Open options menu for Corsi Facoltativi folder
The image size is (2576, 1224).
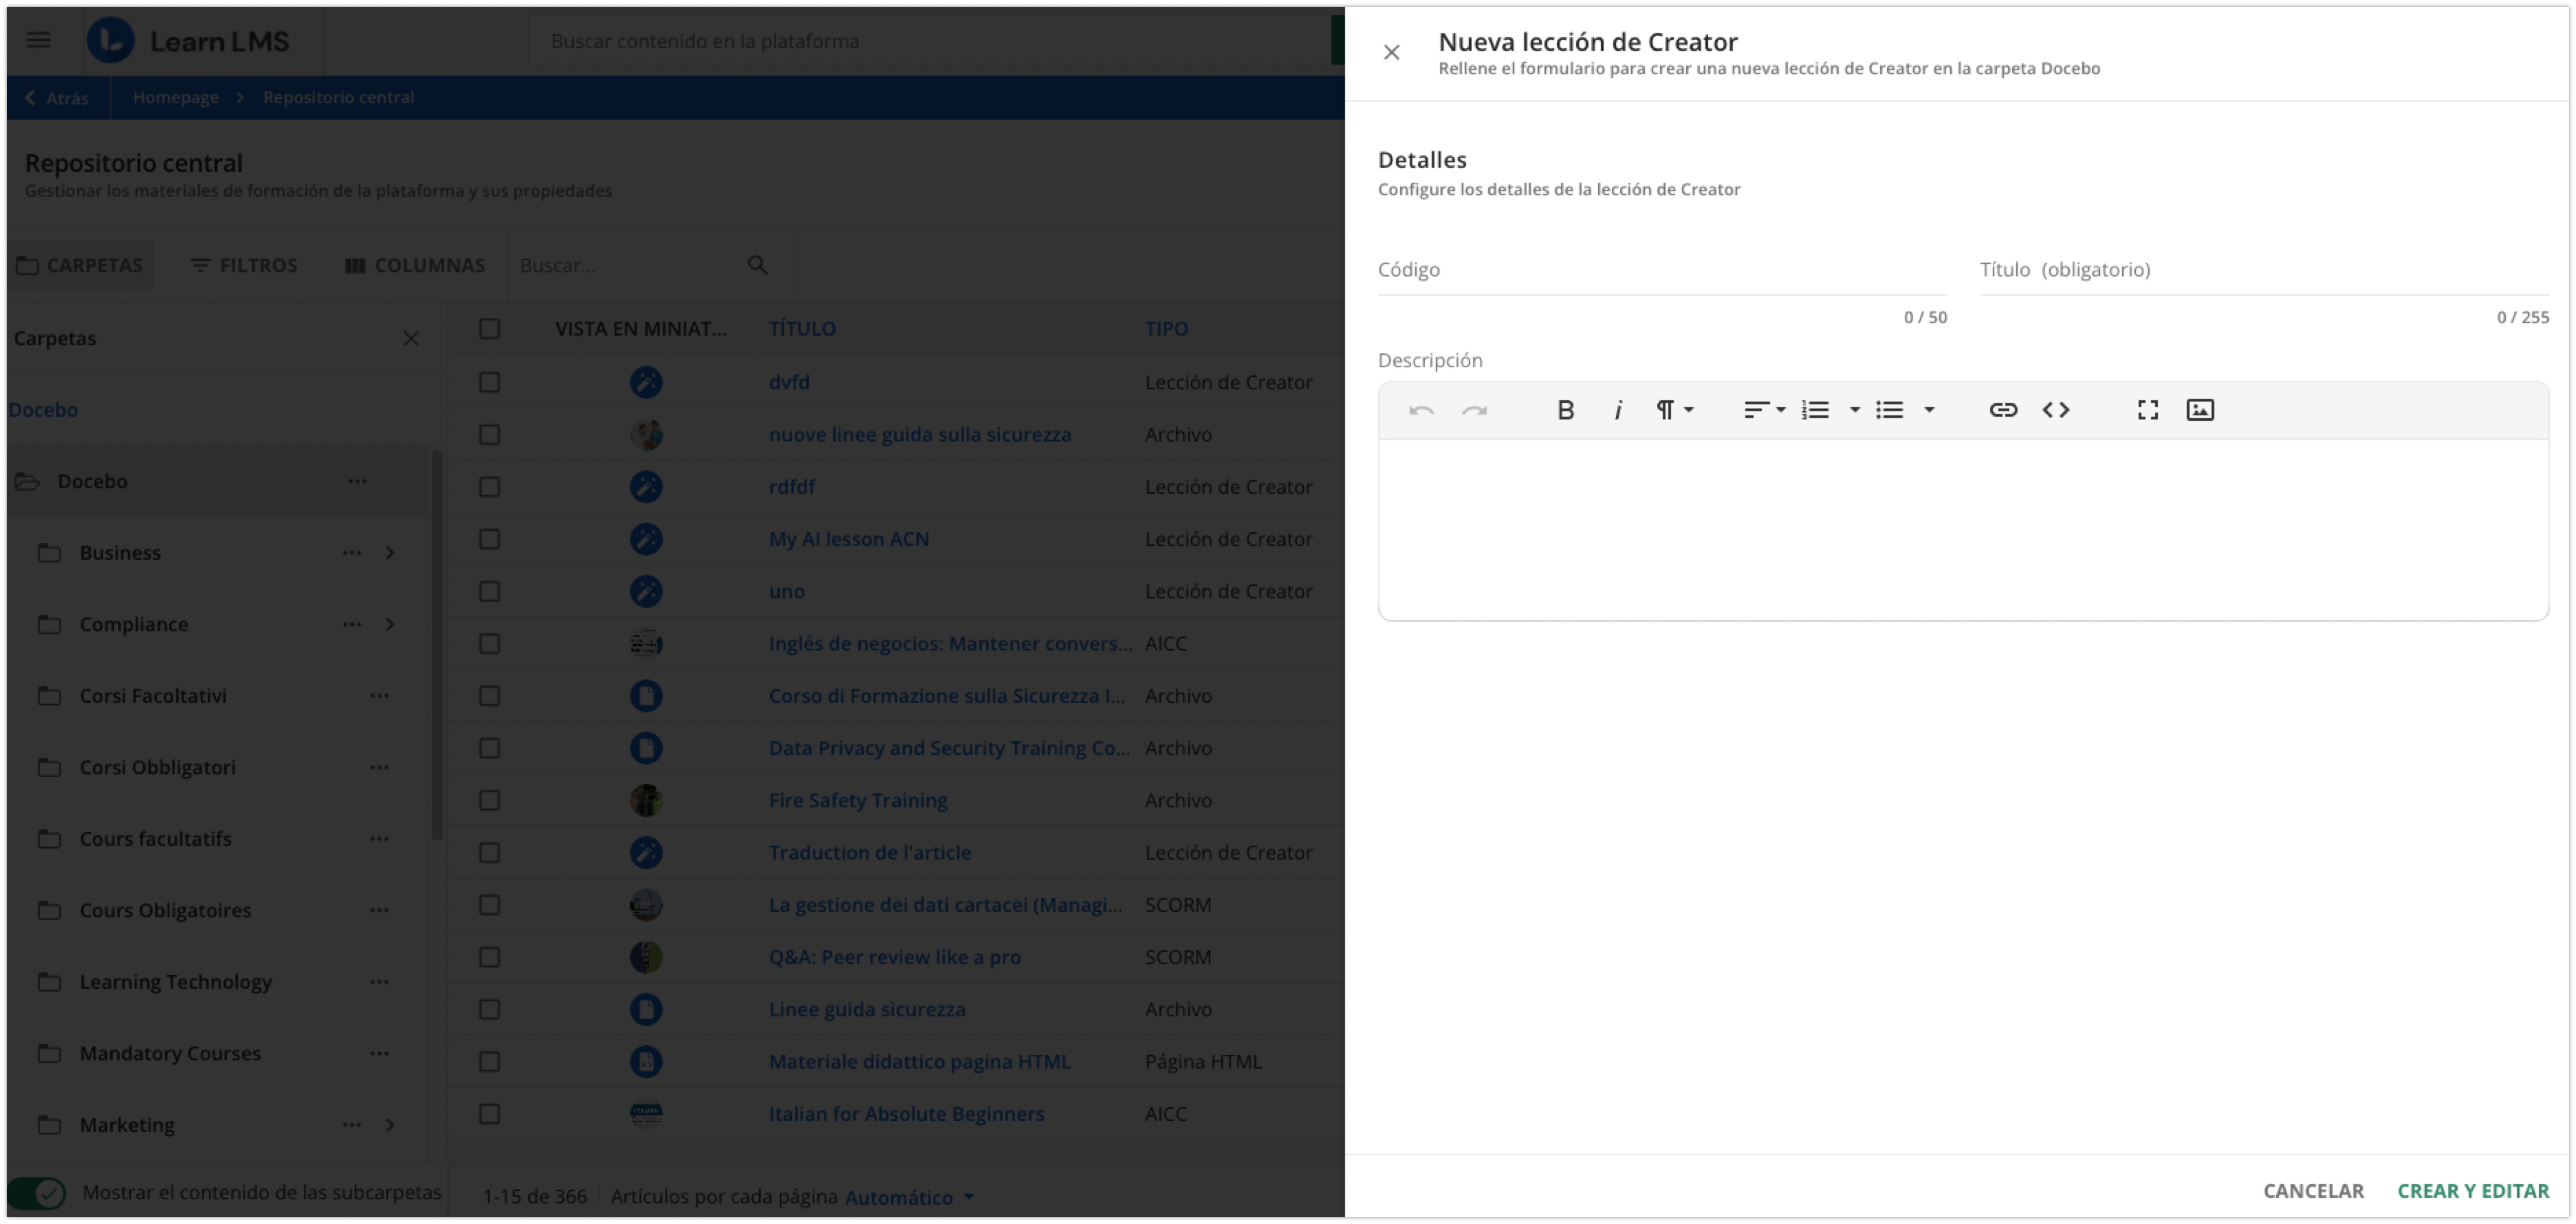click(379, 696)
